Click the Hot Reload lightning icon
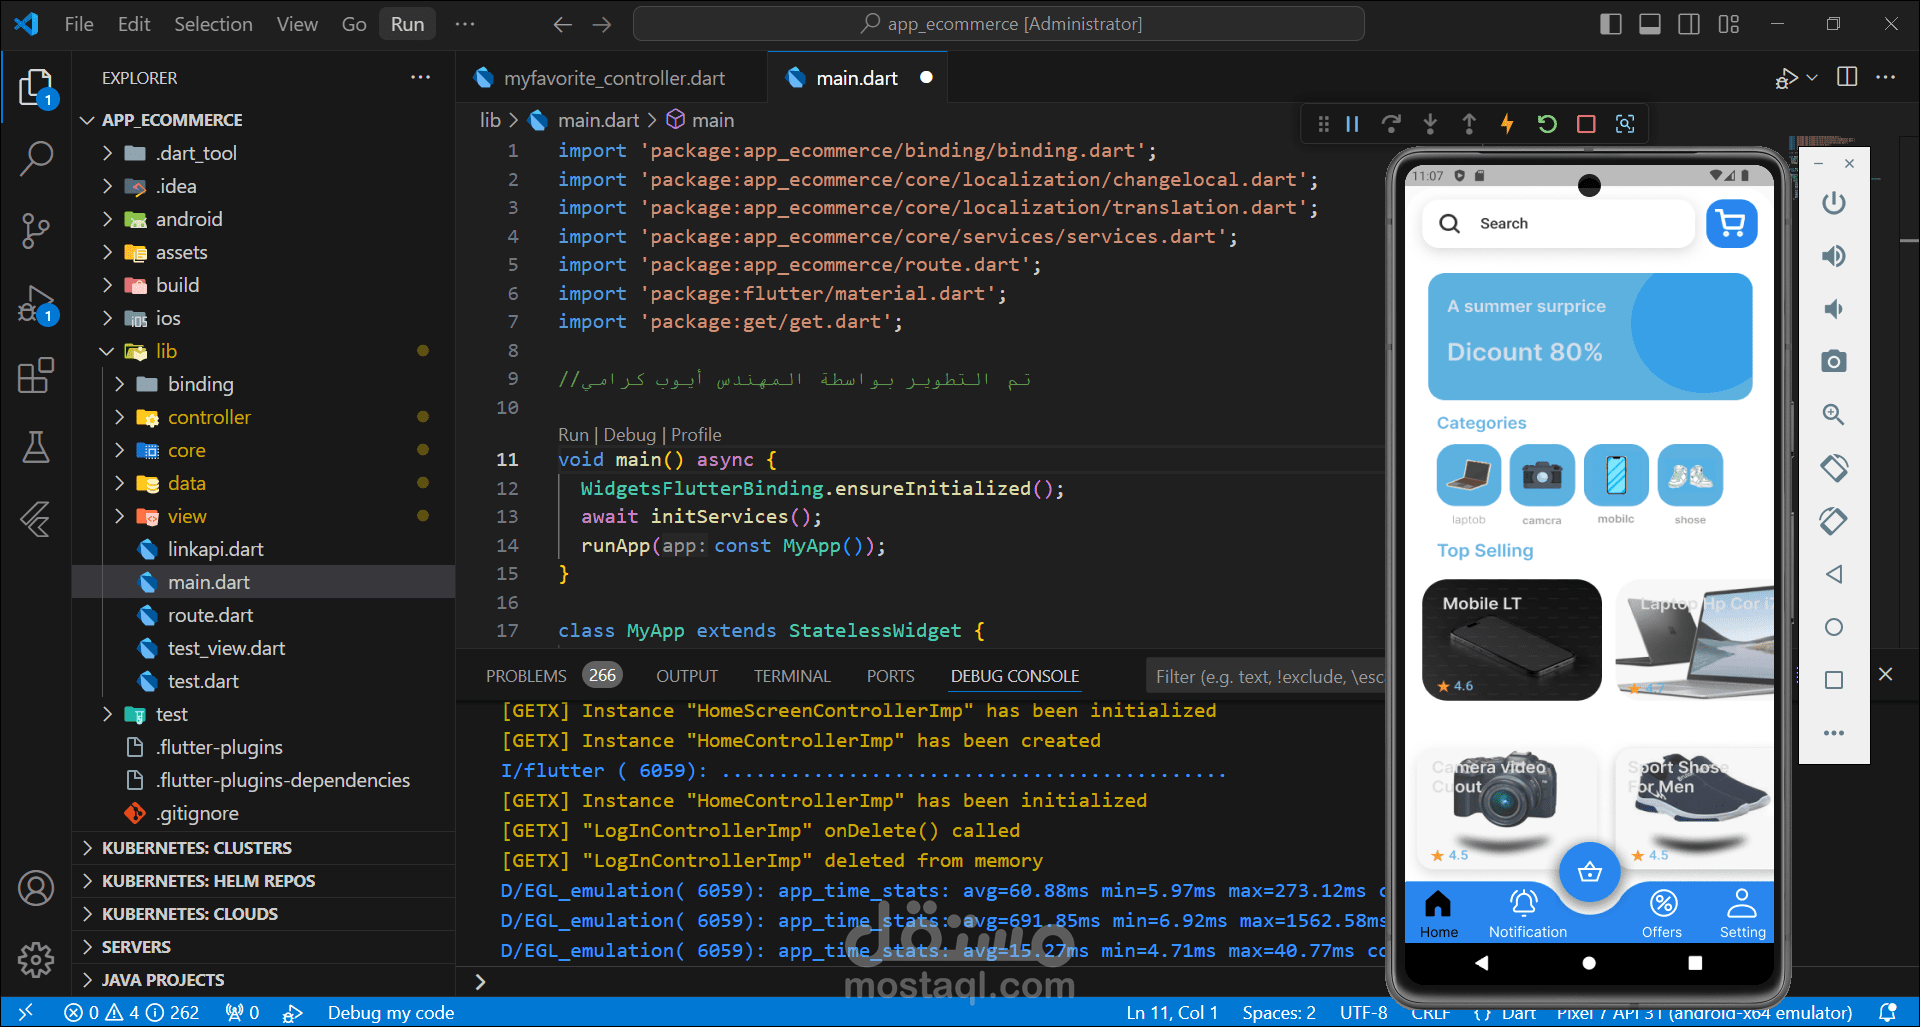Viewport: 1920px width, 1027px height. click(1507, 124)
